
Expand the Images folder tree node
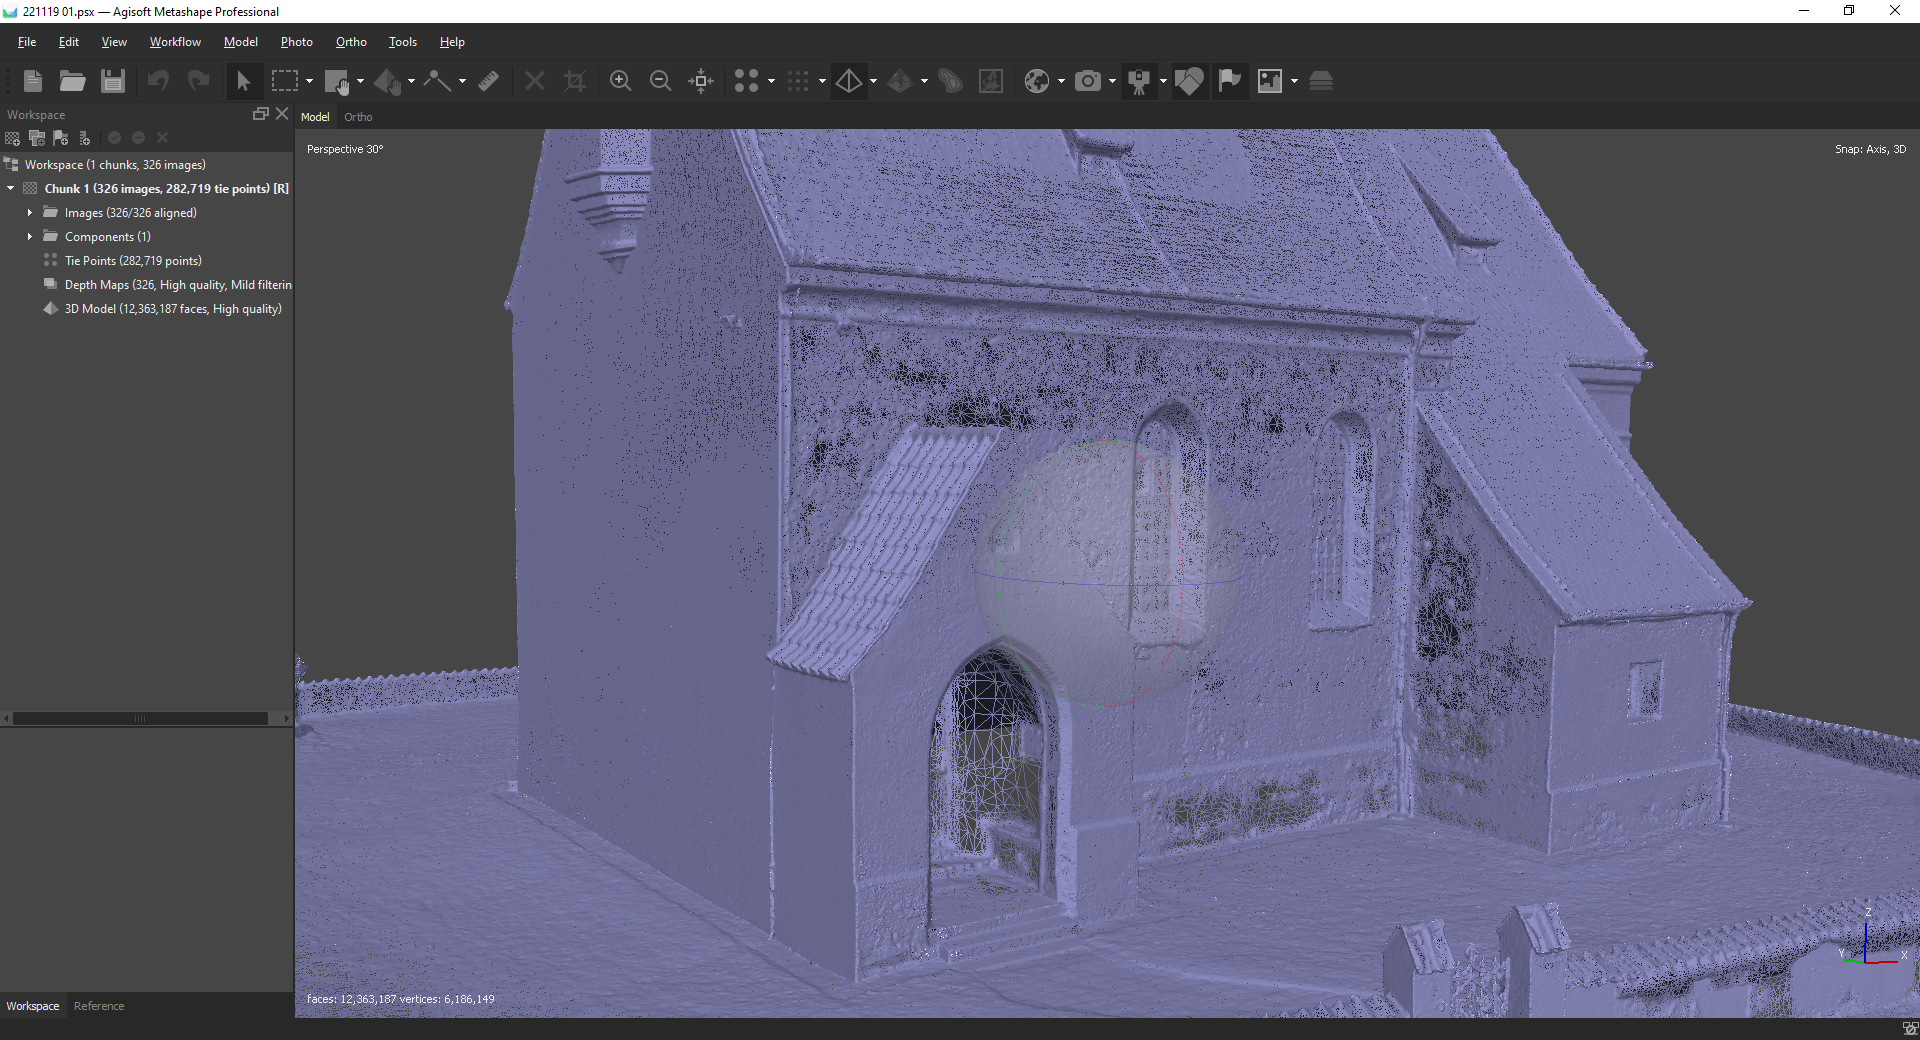pyautogui.click(x=30, y=213)
